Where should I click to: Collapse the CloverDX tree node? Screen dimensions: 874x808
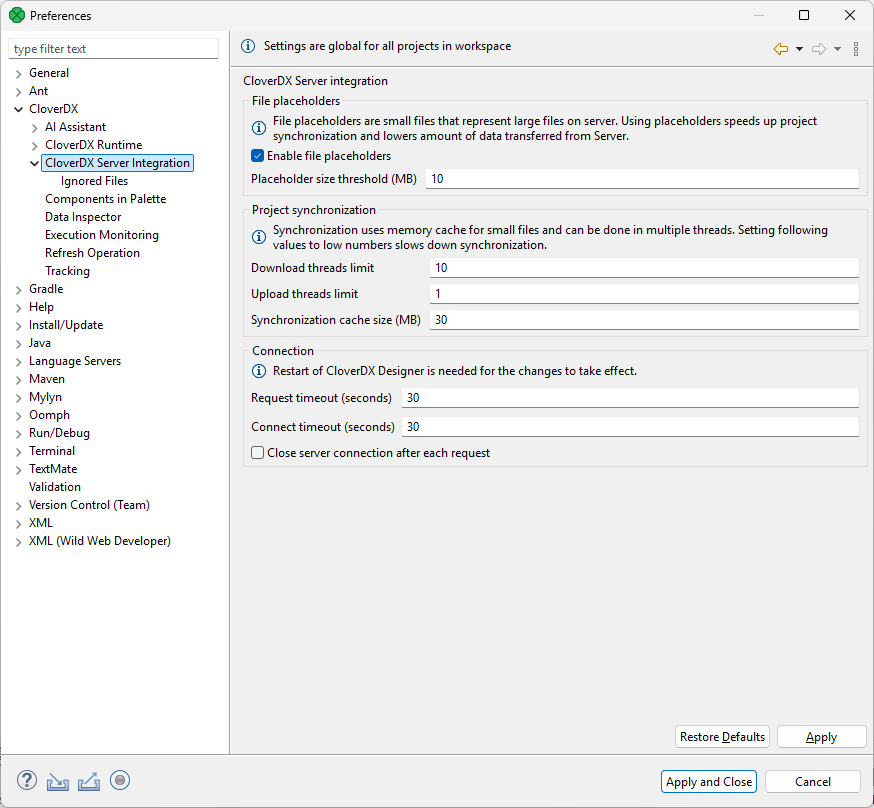[x=18, y=109]
